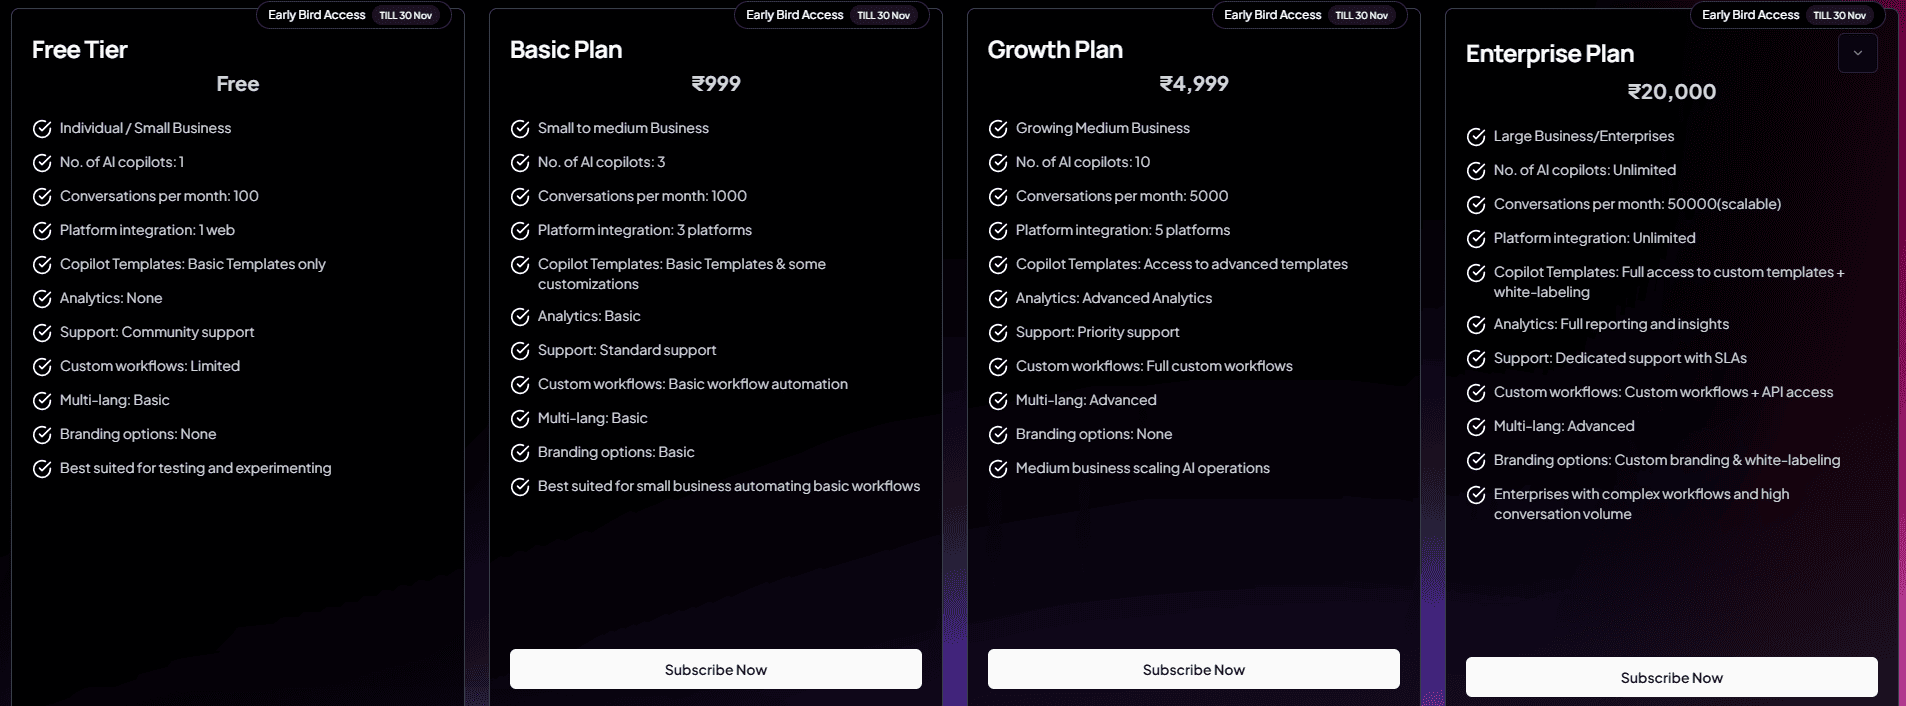Click the checkmark beside "Platform integration: Unlimited"
This screenshot has width=1906, height=706.
pos(1477,238)
